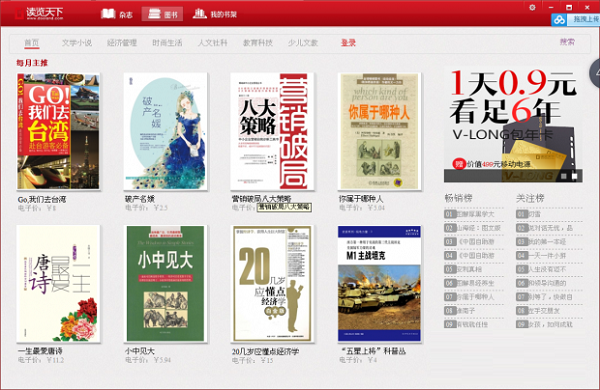Click the title 一生最爱唐诗
600x390 pixels.
40,351
